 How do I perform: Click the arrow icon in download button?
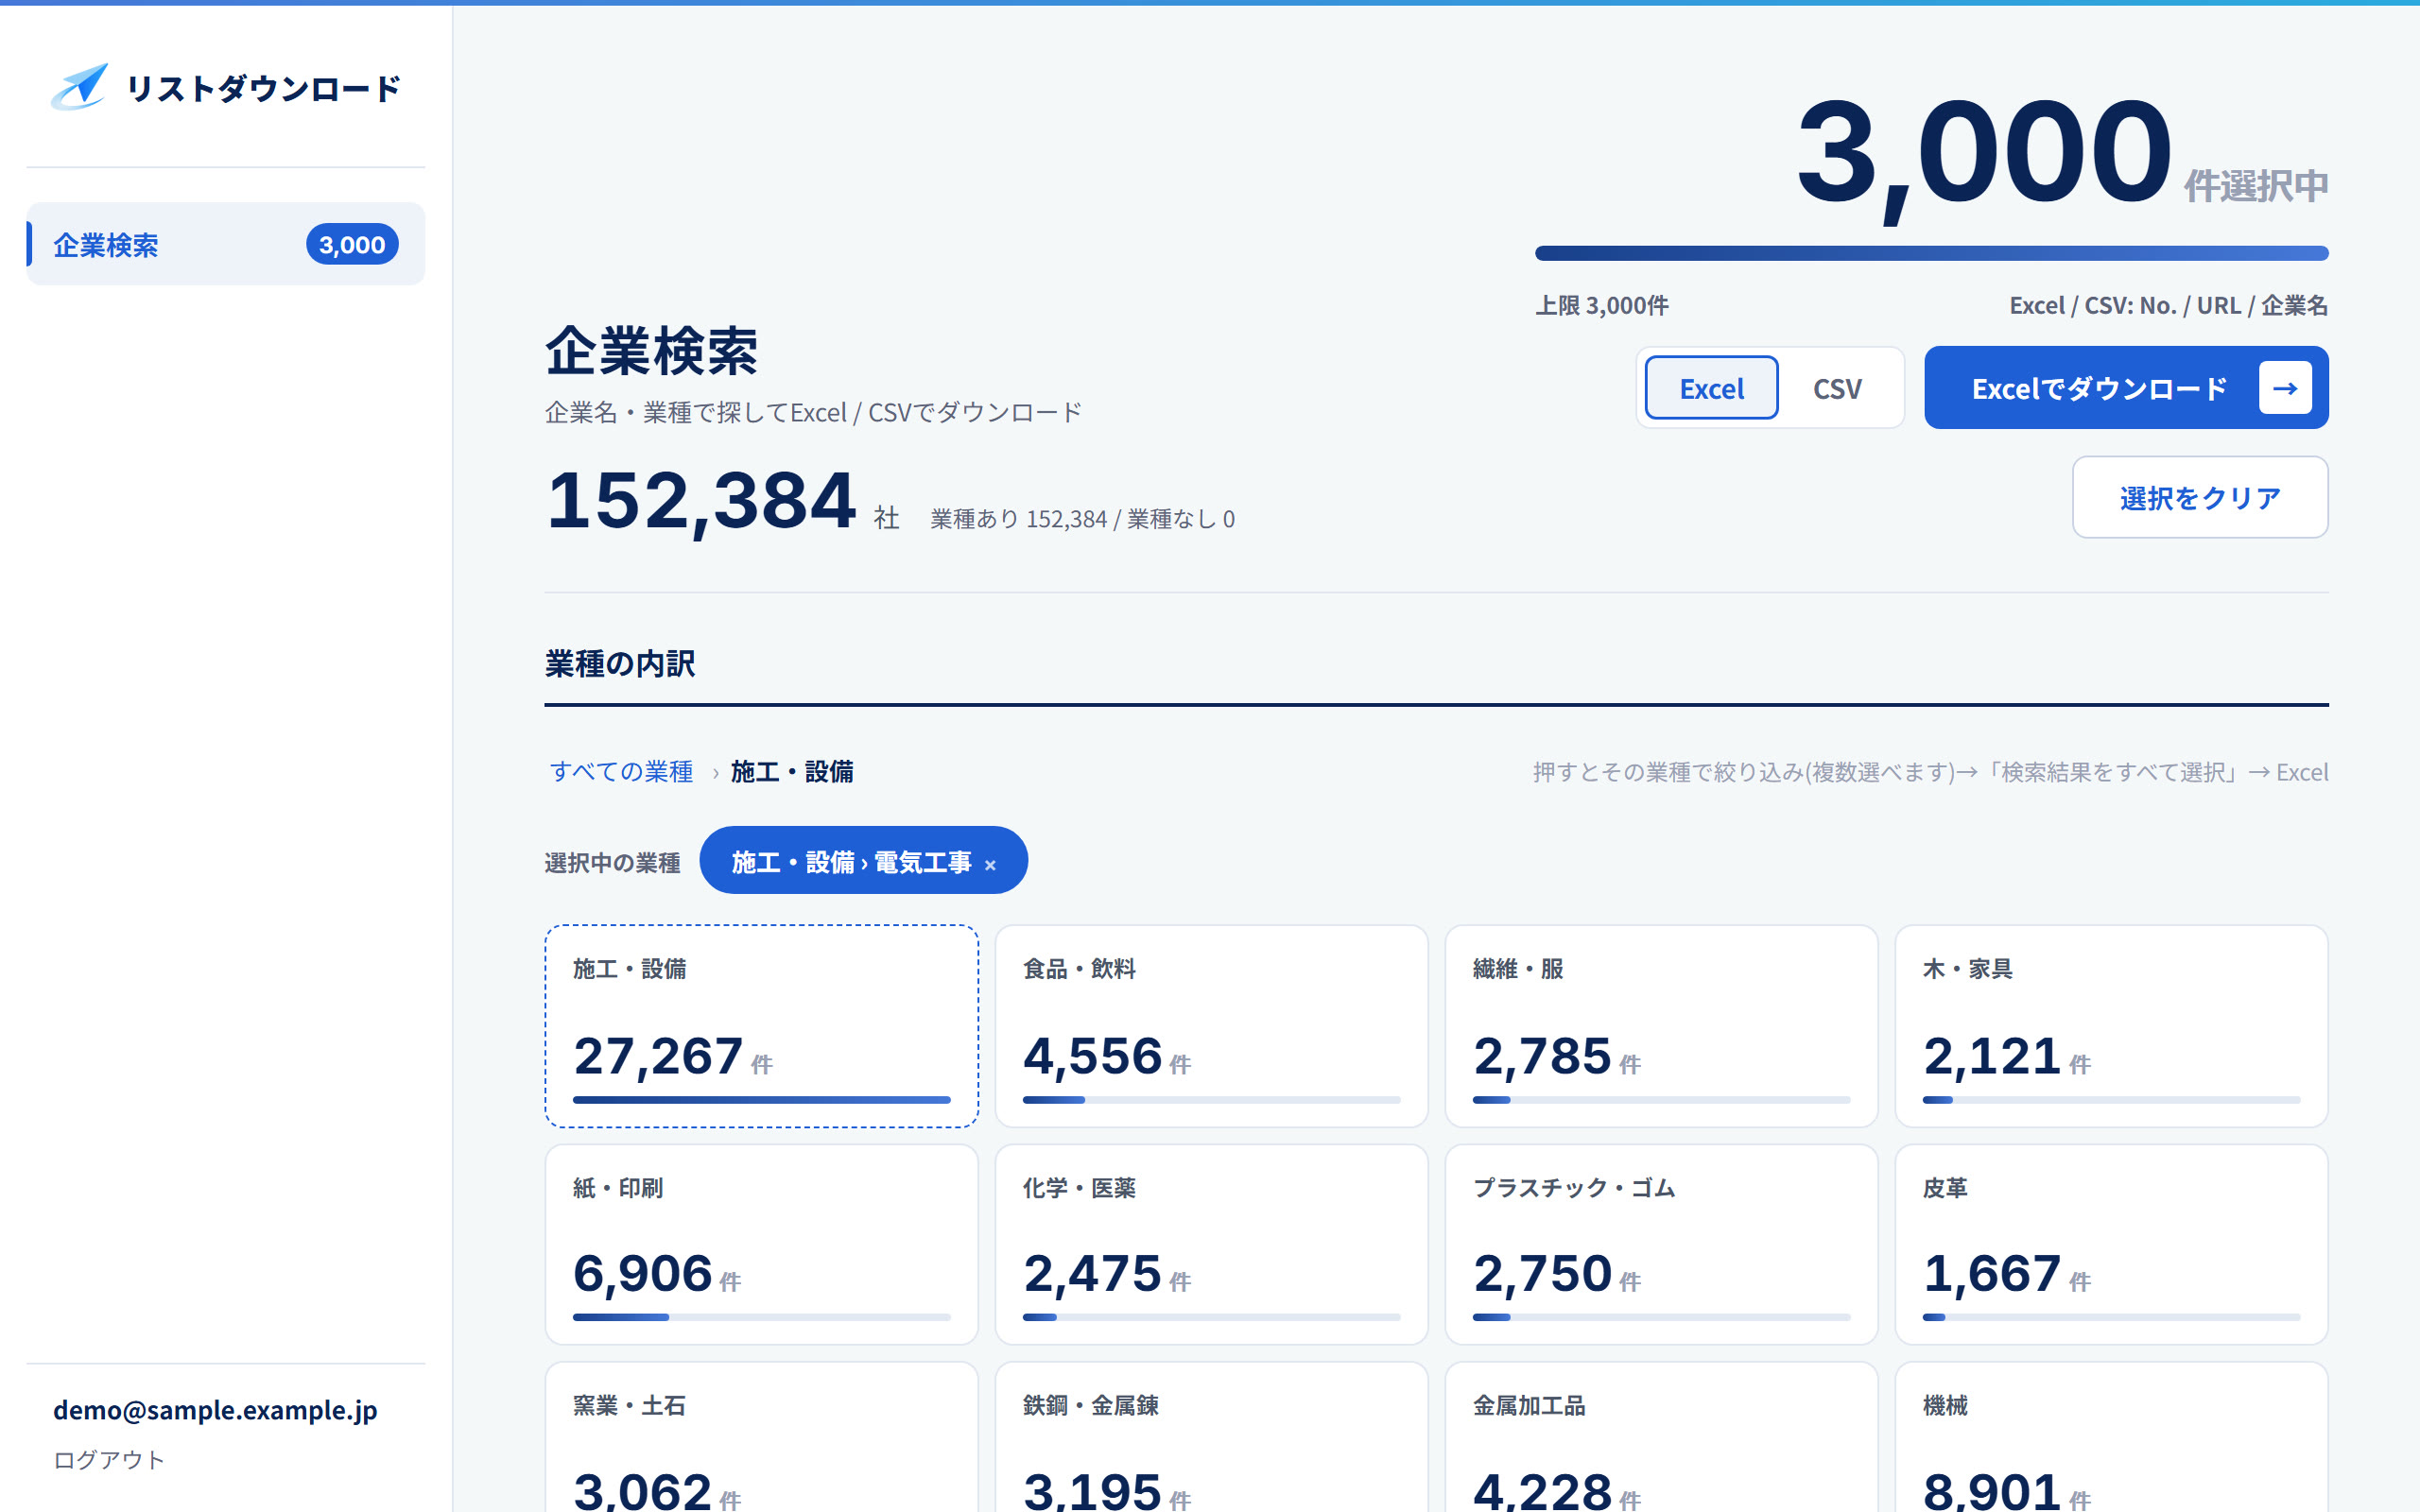click(2285, 388)
